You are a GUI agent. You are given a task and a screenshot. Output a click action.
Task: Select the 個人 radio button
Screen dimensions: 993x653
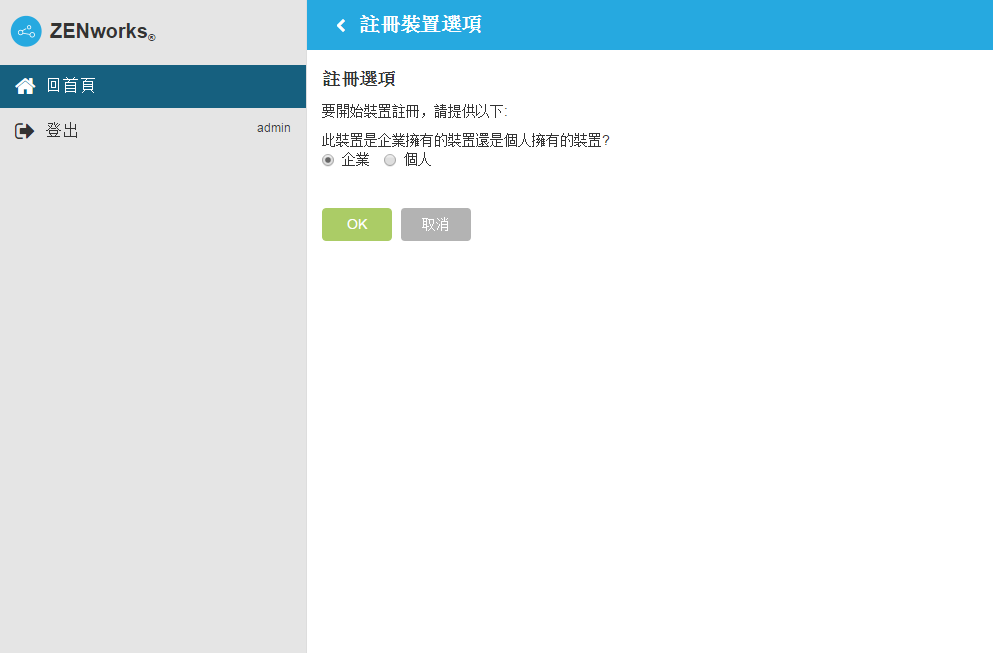[390, 160]
